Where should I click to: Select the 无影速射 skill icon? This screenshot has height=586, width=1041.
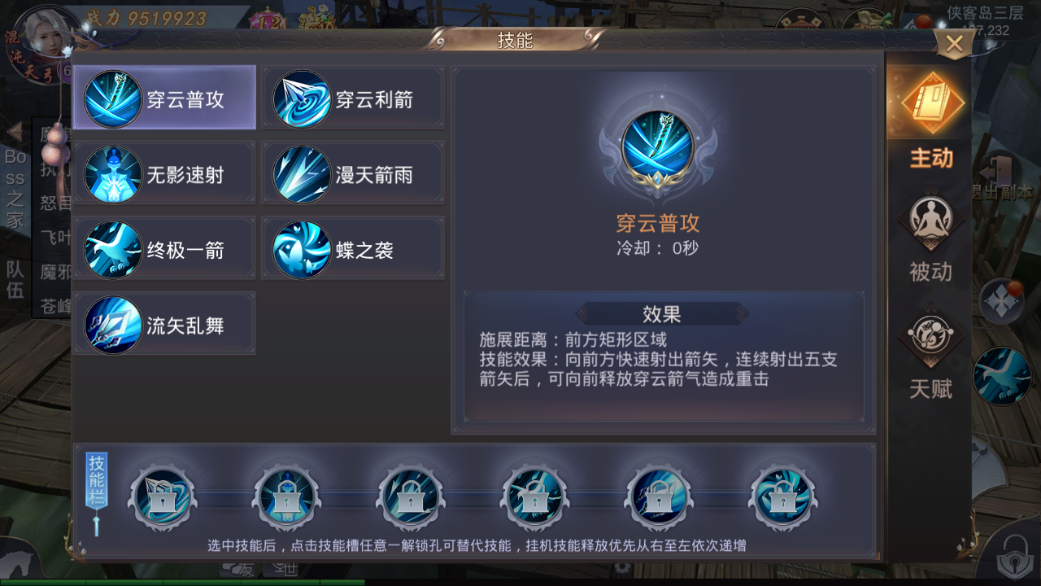click(x=113, y=175)
